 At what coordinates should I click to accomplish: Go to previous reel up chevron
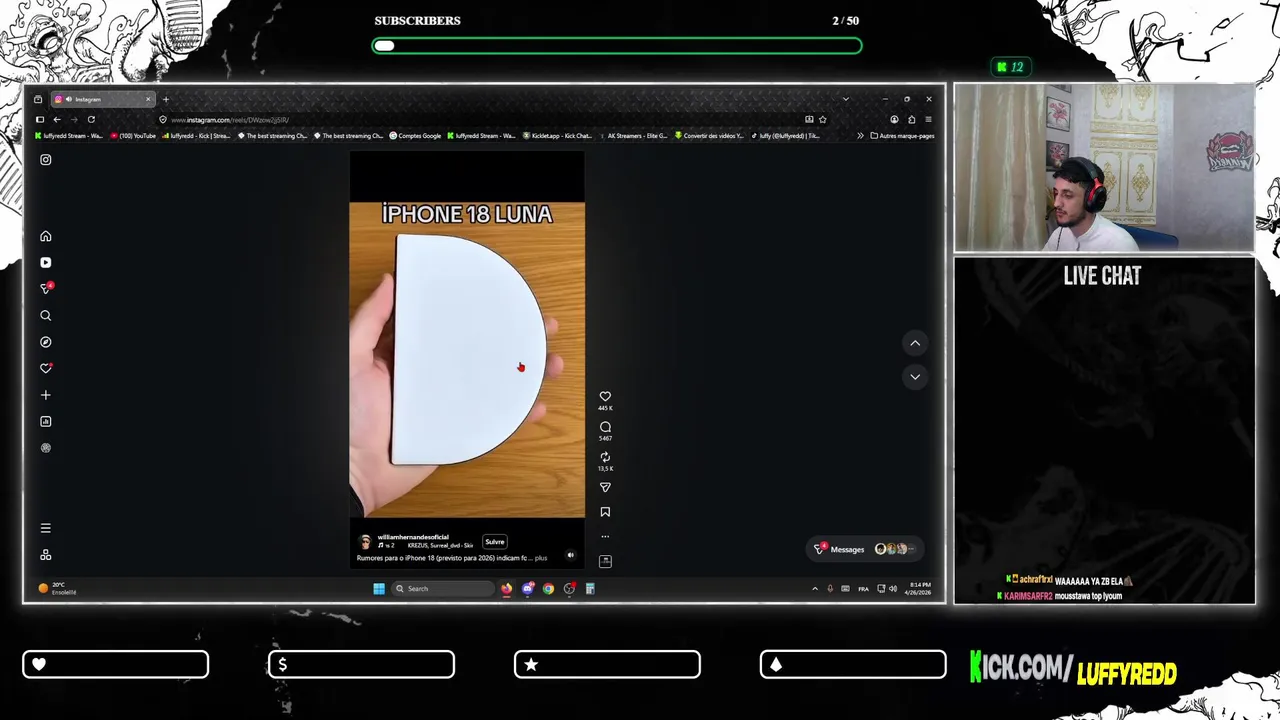pos(915,343)
